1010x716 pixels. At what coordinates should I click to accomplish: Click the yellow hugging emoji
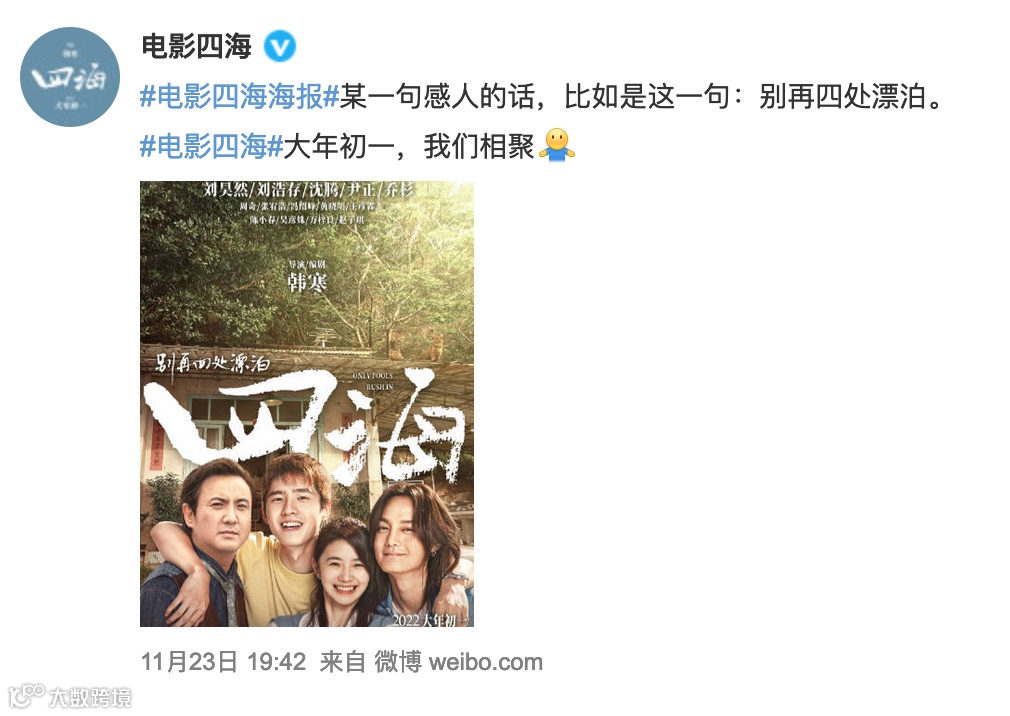point(557,145)
